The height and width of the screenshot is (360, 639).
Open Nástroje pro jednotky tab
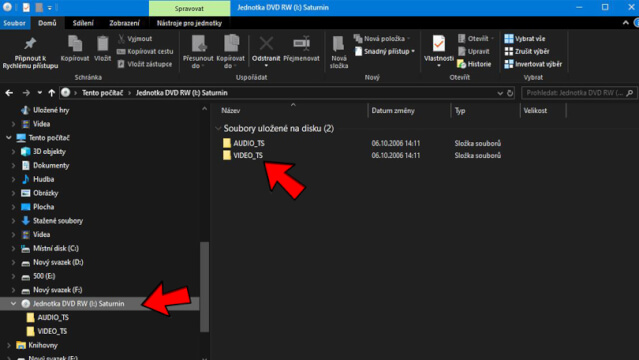(189, 23)
